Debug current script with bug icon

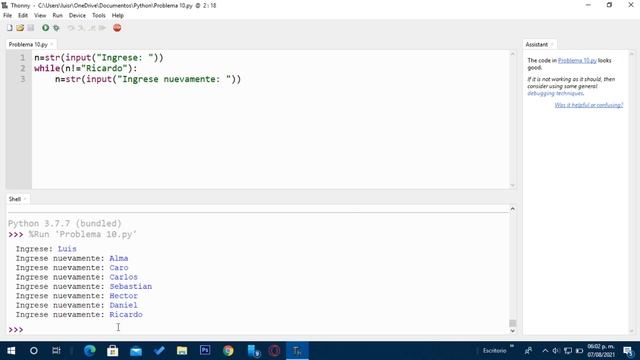pyautogui.click(x=56, y=28)
